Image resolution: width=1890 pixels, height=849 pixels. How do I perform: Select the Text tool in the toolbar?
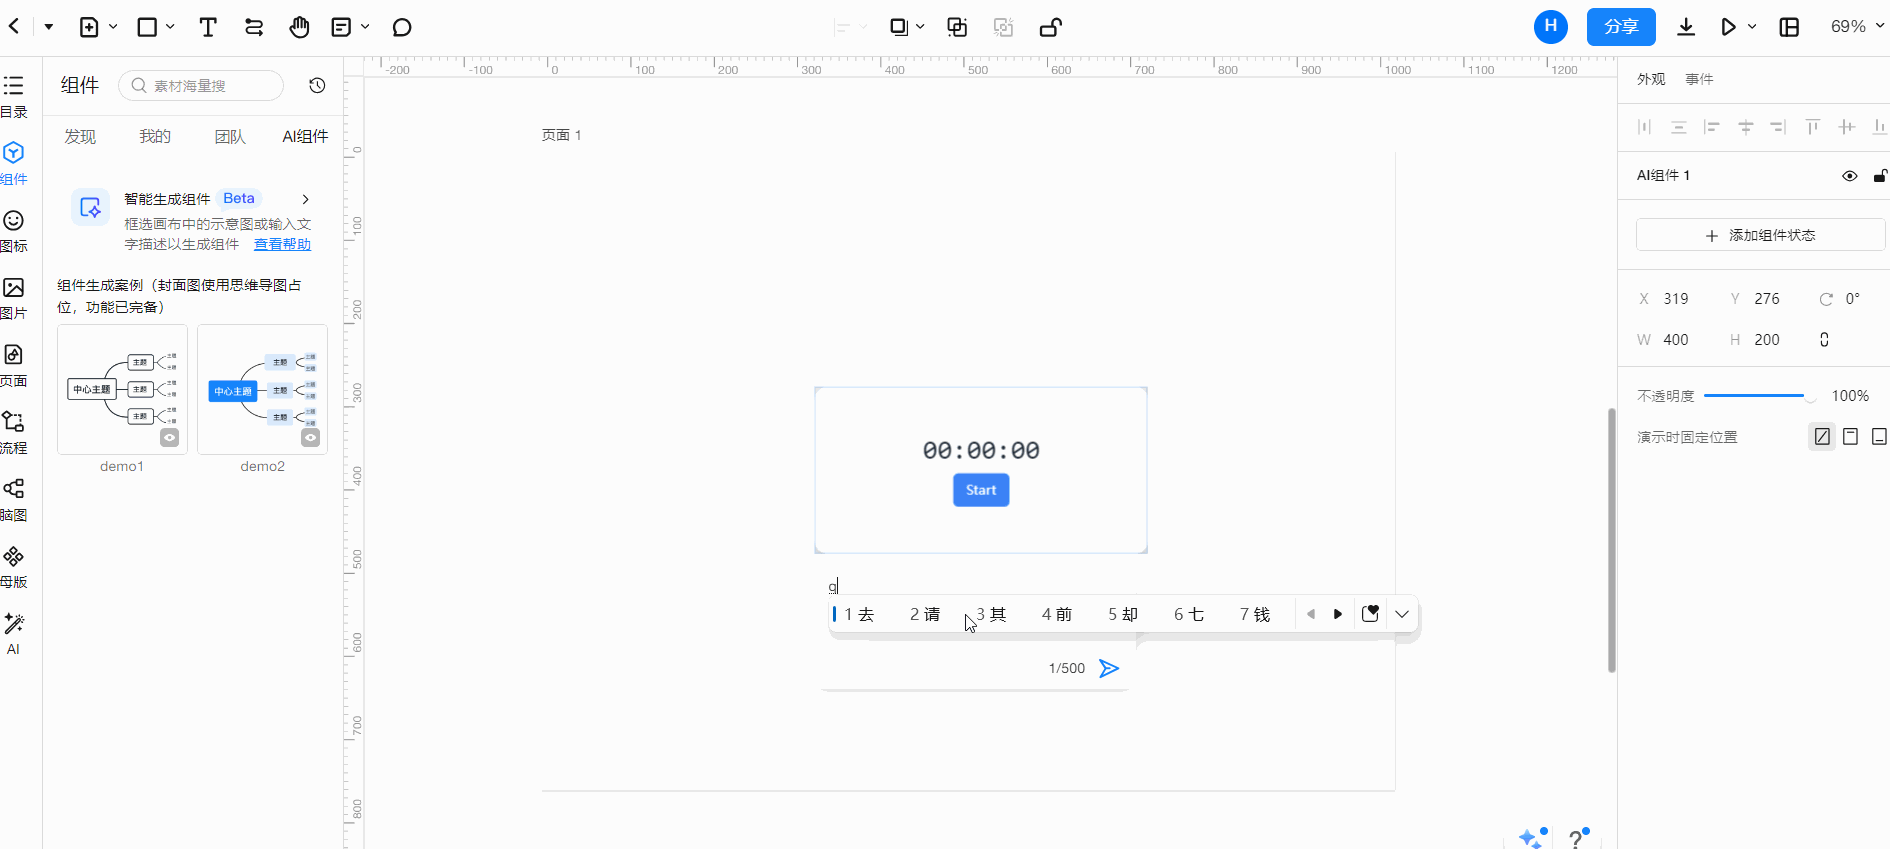(208, 27)
